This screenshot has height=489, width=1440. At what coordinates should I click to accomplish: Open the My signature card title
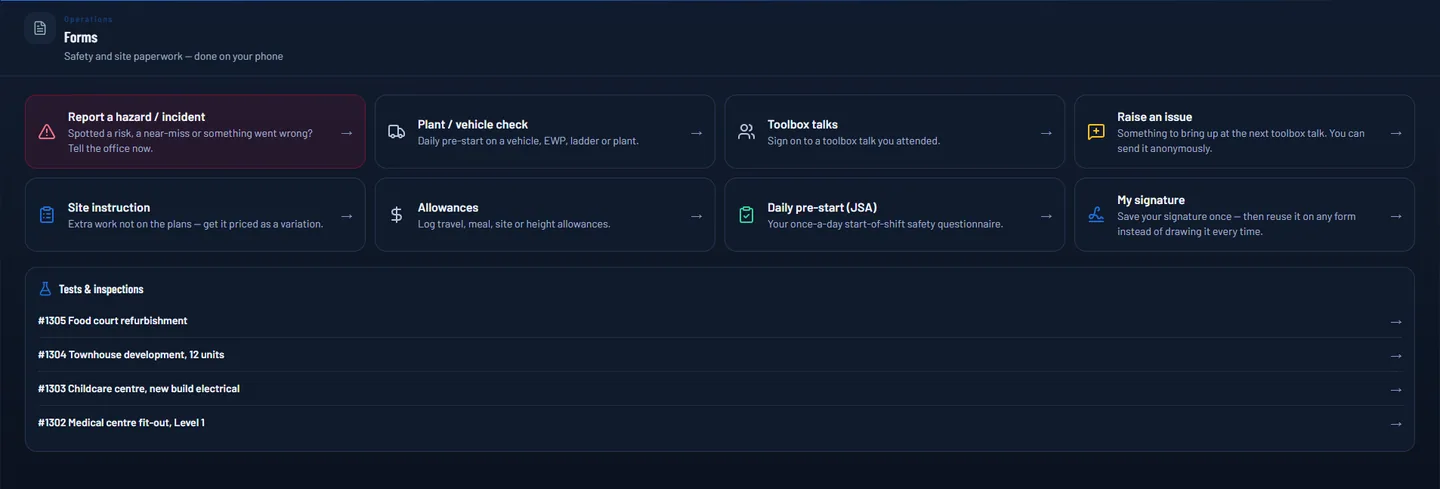(1151, 200)
